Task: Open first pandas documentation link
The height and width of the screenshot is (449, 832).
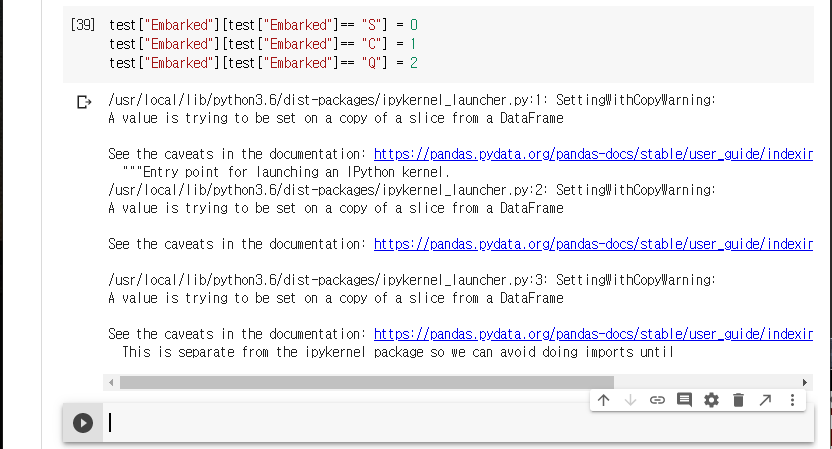Action: pyautogui.click(x=590, y=154)
